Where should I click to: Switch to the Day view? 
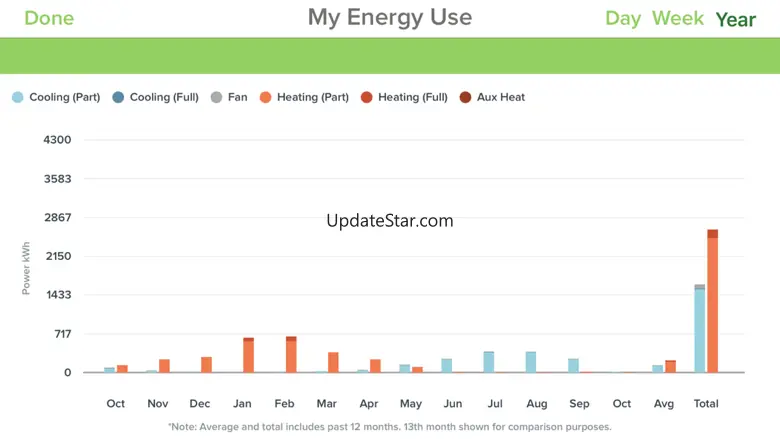tap(623, 18)
